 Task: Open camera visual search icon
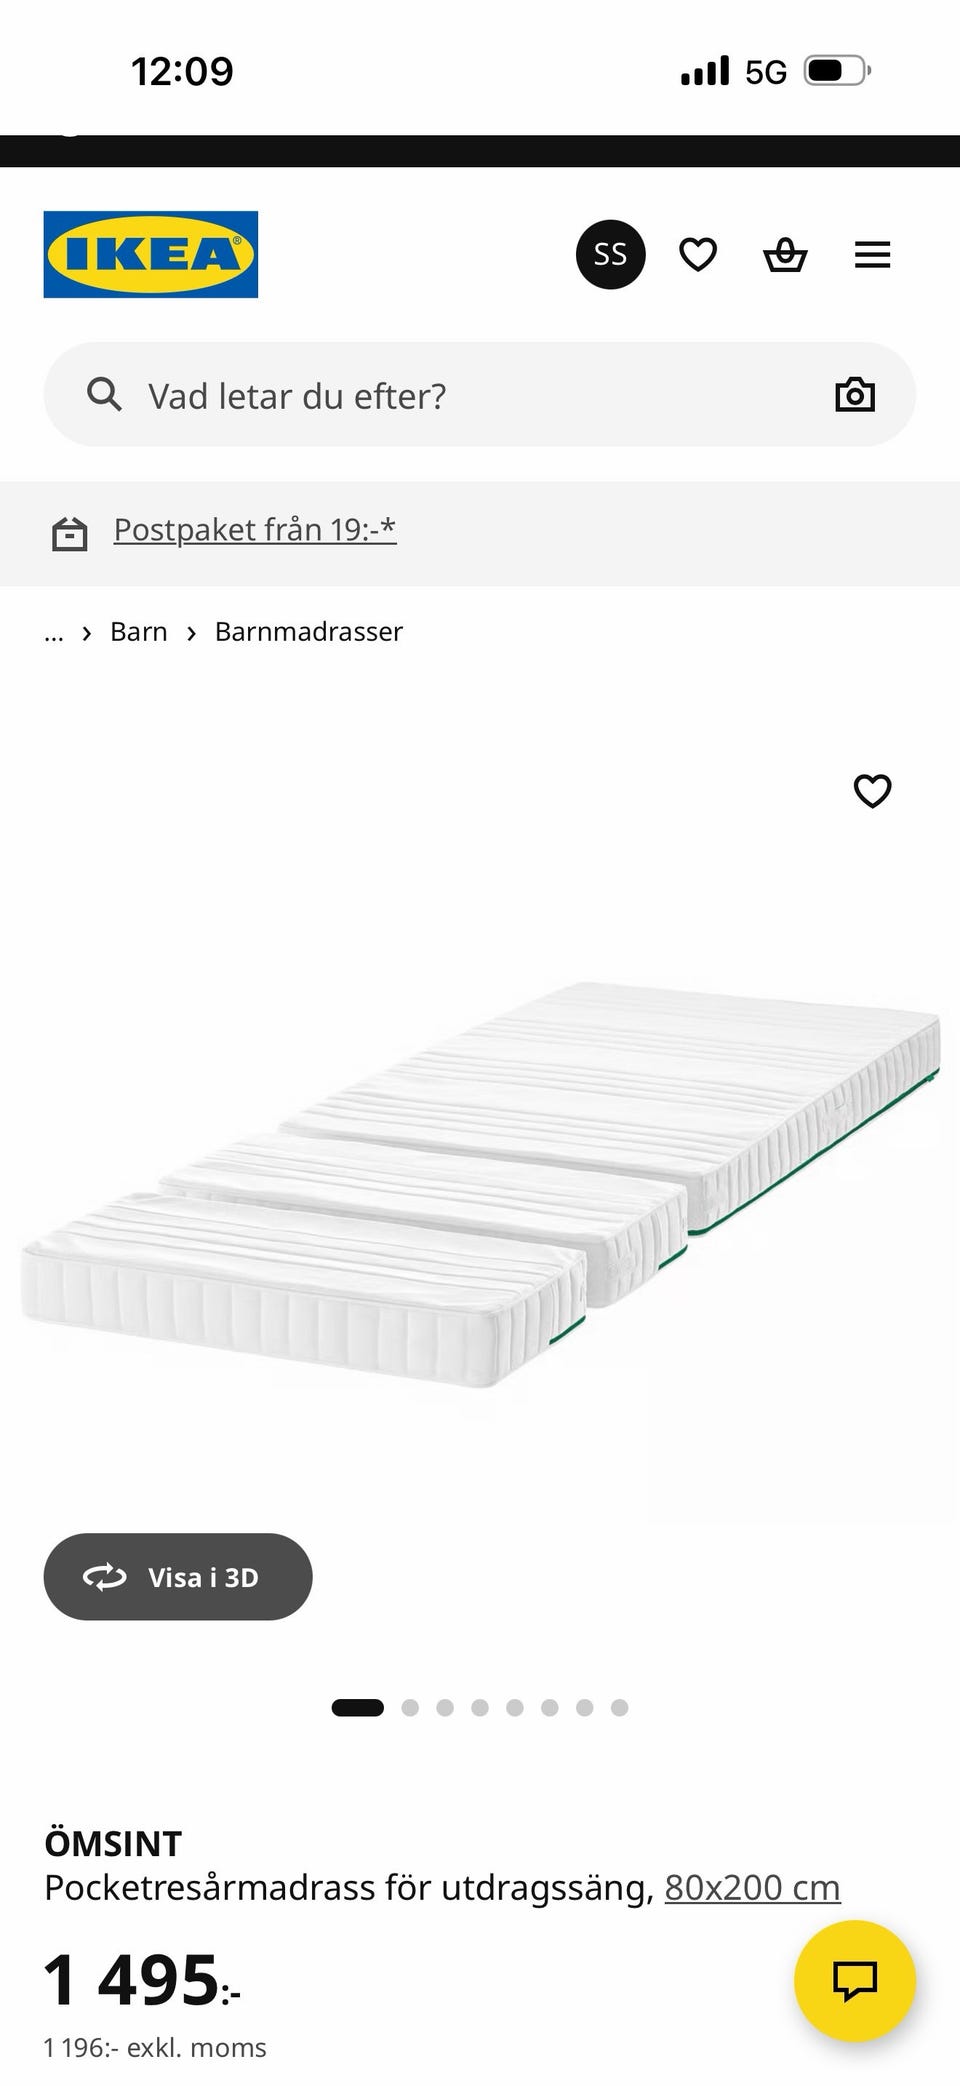[x=855, y=394]
